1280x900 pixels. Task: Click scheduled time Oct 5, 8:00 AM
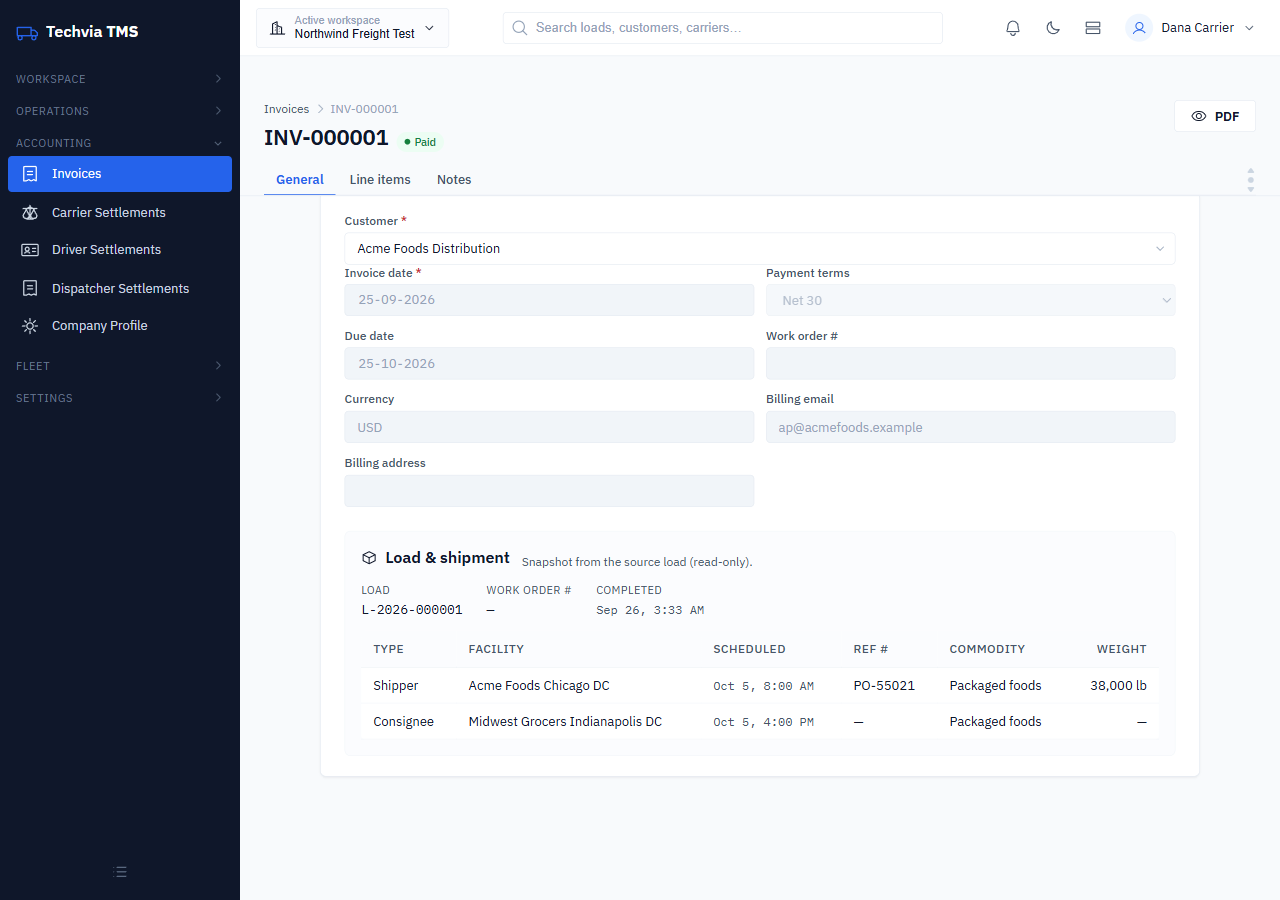pos(763,686)
